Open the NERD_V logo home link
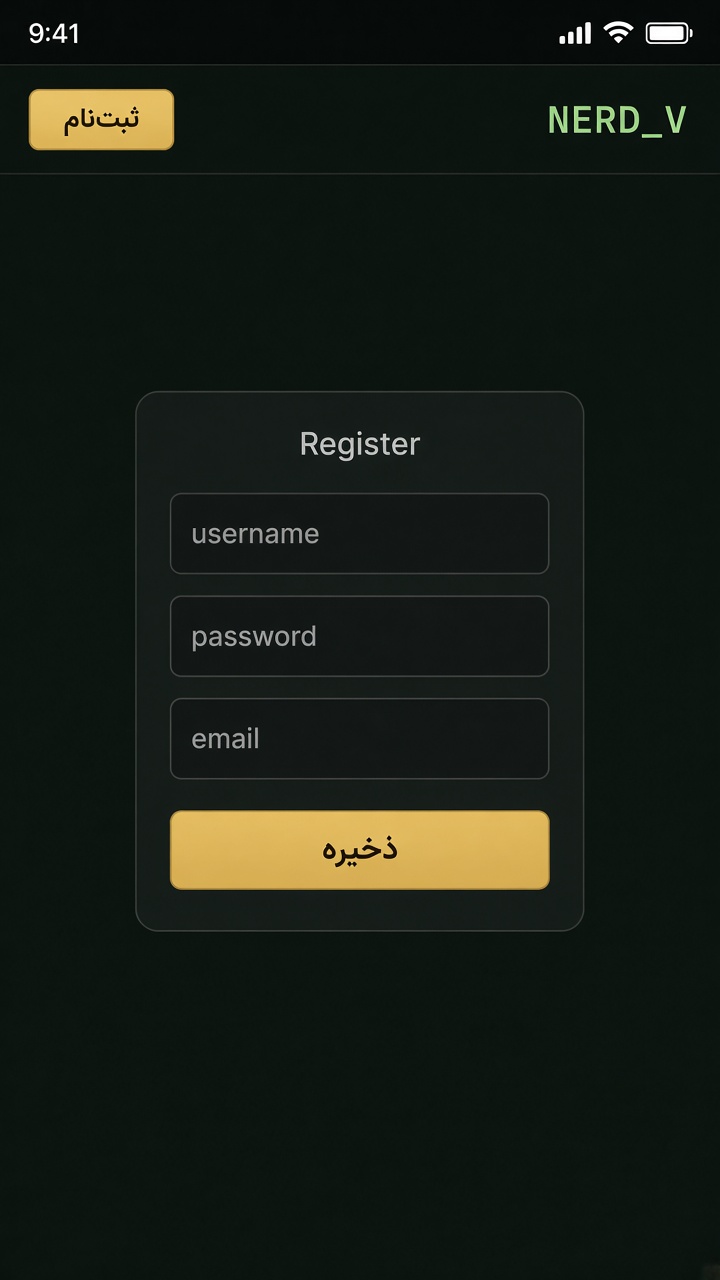Viewport: 720px width, 1280px height. pos(617,120)
